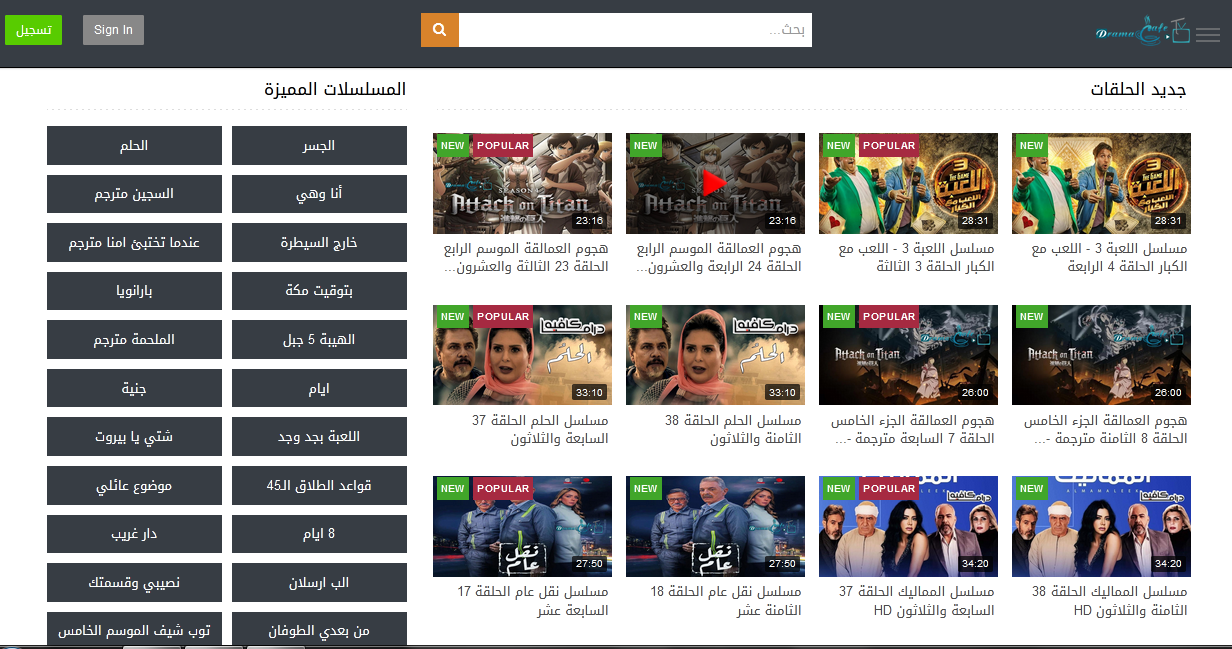Open thumbnail of المماليك الحلقة 38
This screenshot has width=1232, height=649.
(1101, 526)
